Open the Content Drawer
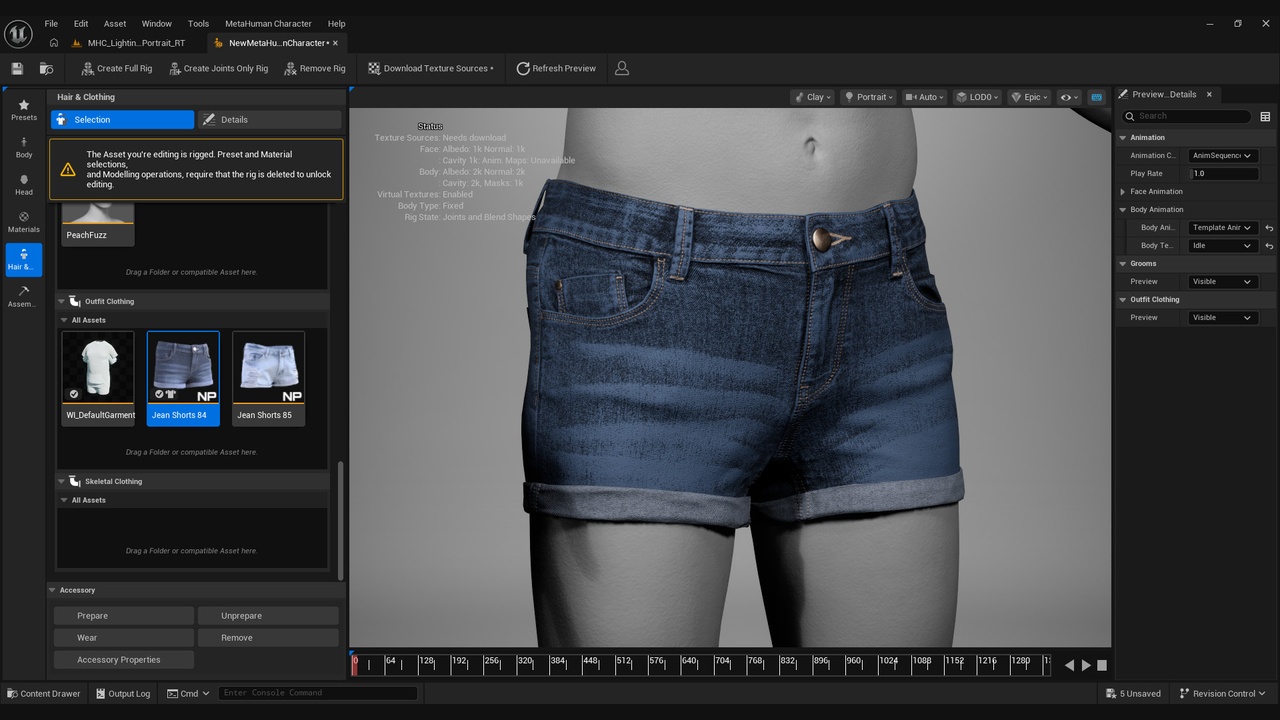 click(x=43, y=693)
